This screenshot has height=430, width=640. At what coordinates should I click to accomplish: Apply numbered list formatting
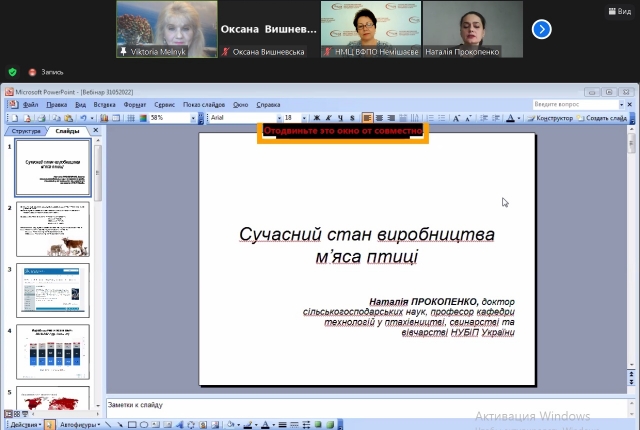click(430, 118)
